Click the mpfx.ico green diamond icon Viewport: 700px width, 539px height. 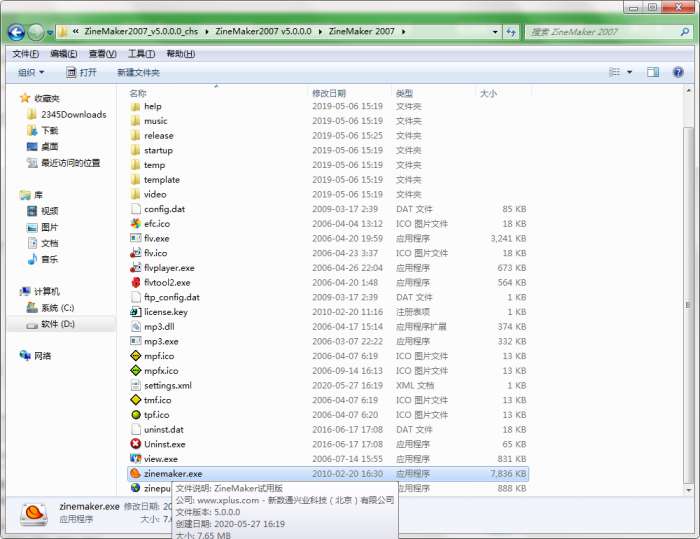pyautogui.click(x=136, y=371)
